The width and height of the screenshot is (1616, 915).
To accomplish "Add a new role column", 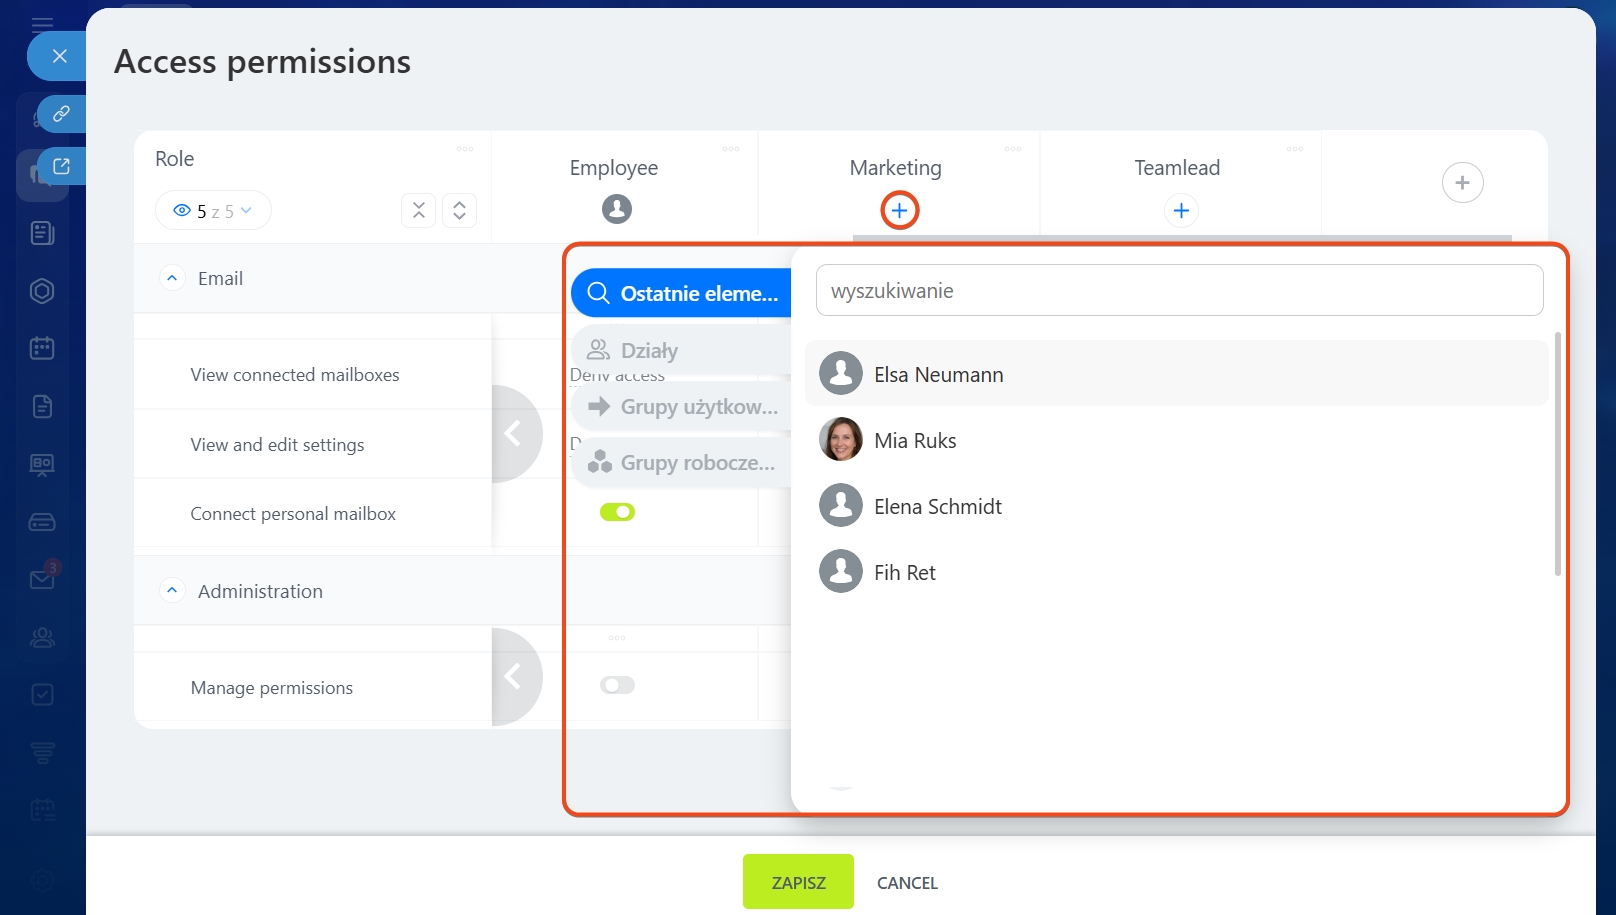I will pos(1462,182).
